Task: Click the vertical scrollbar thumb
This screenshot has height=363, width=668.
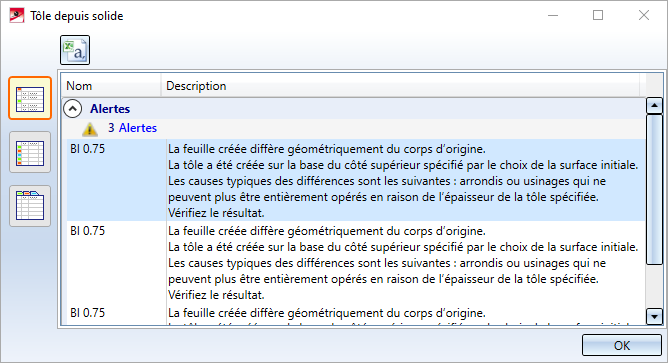Action: coord(654,189)
